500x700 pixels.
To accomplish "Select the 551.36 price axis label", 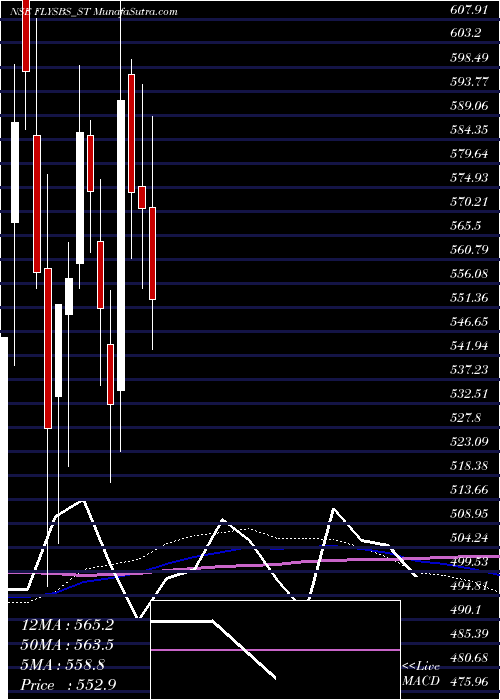I will click(x=469, y=298).
